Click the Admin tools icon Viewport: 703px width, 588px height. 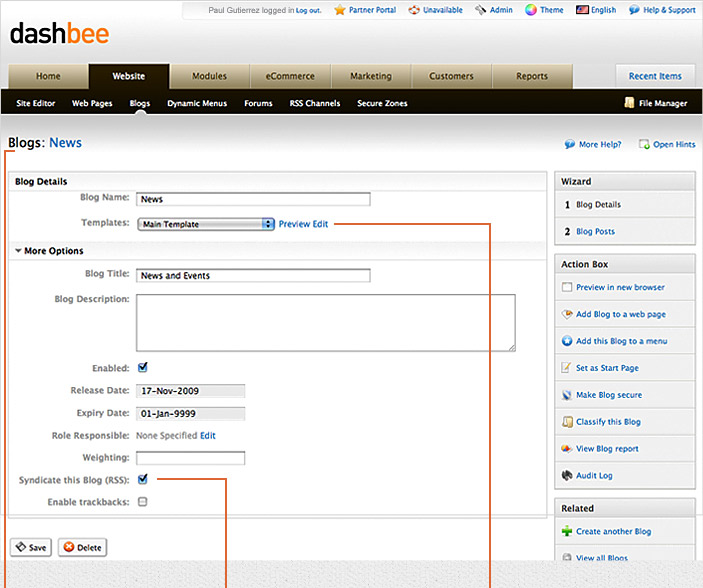pyautogui.click(x=481, y=10)
